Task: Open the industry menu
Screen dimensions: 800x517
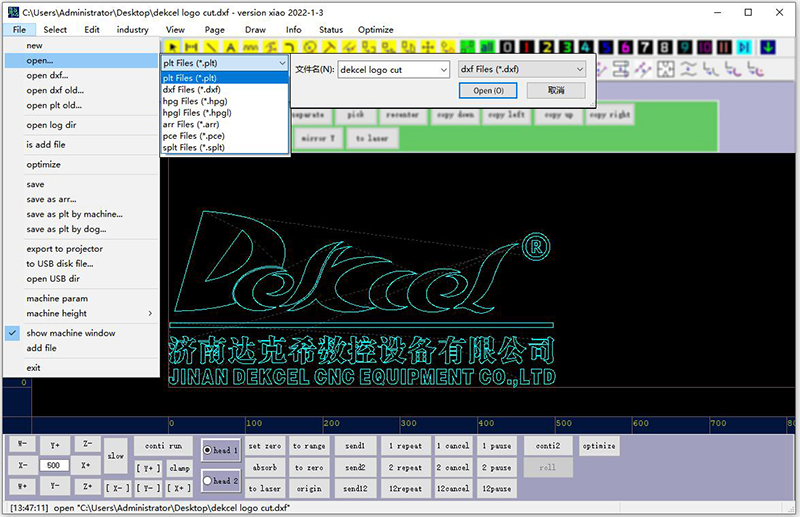Action: (133, 30)
